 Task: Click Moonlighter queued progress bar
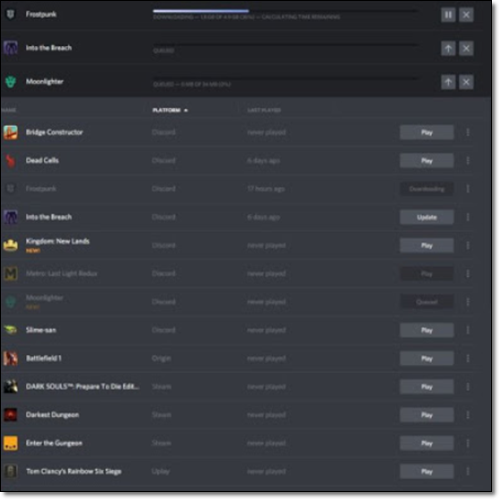coord(285,78)
